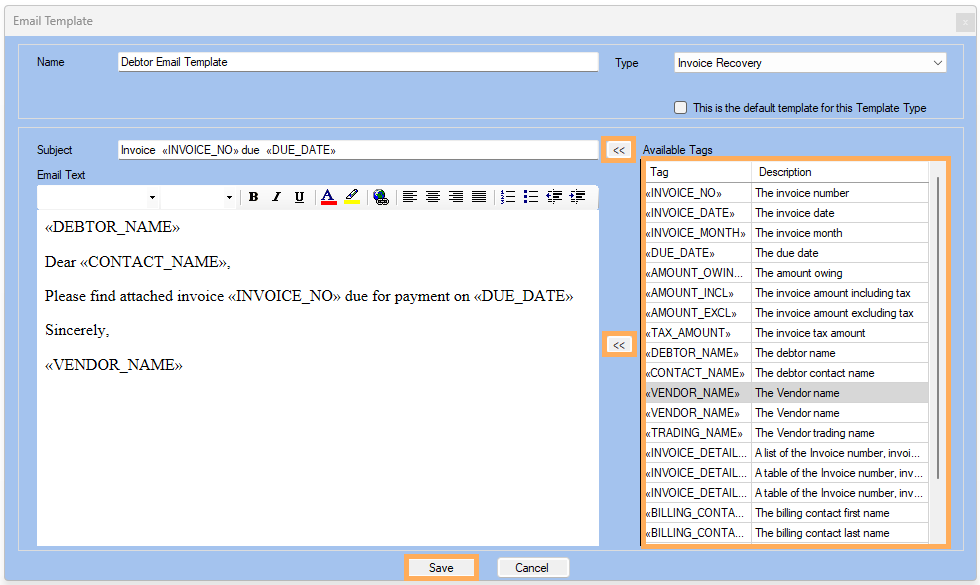Screen dimensions: 980x585
Task: Open the Type dropdown showing Invoice Recovery
Action: click(810, 63)
